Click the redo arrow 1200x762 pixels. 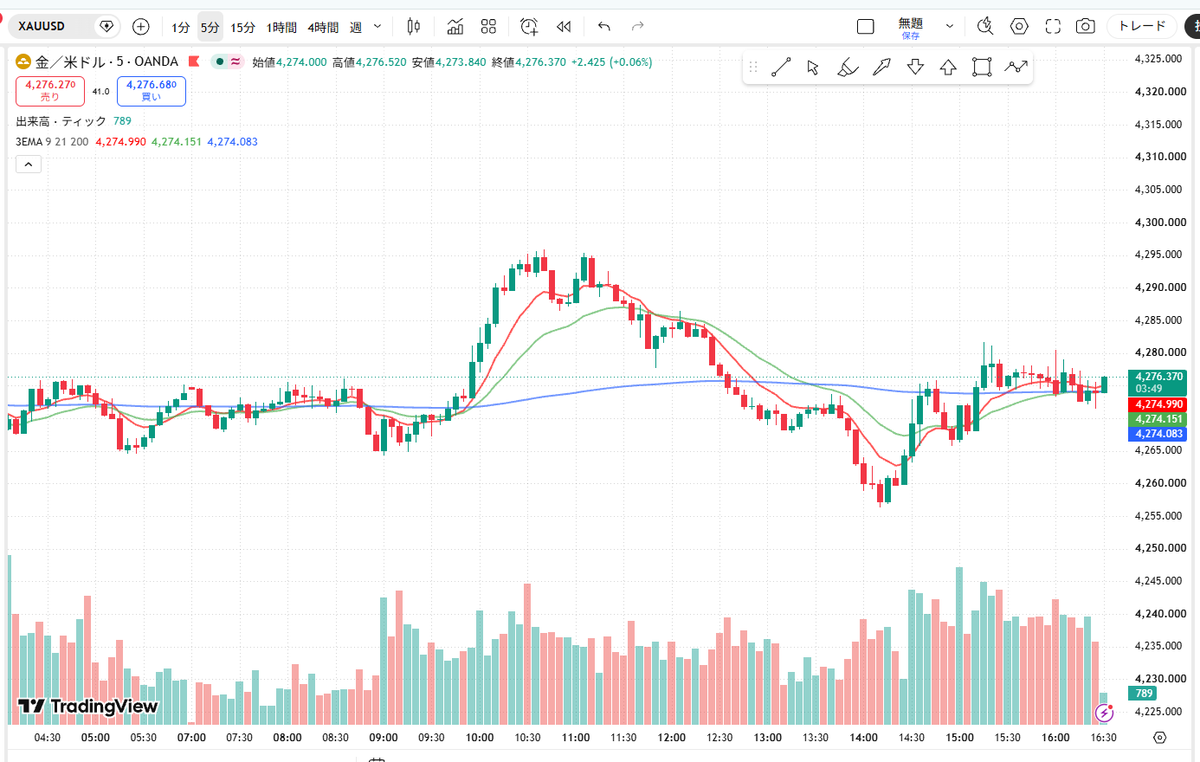click(x=637, y=27)
